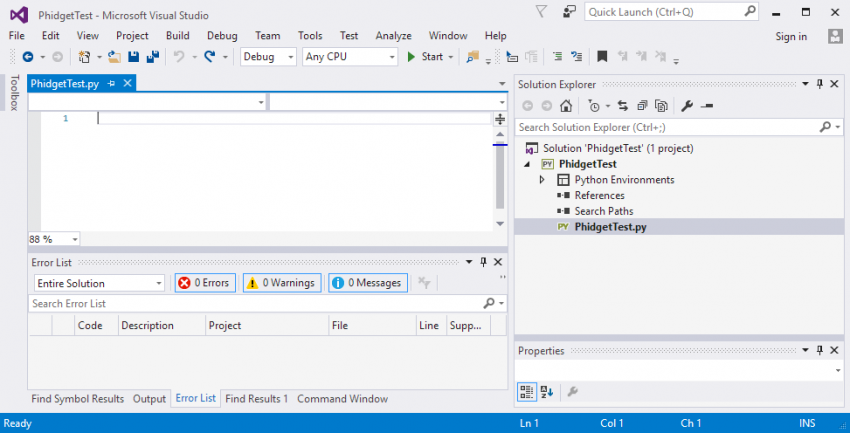The image size is (850, 433).
Task: Click the Save All double-floppy icon
Action: pyautogui.click(x=153, y=56)
